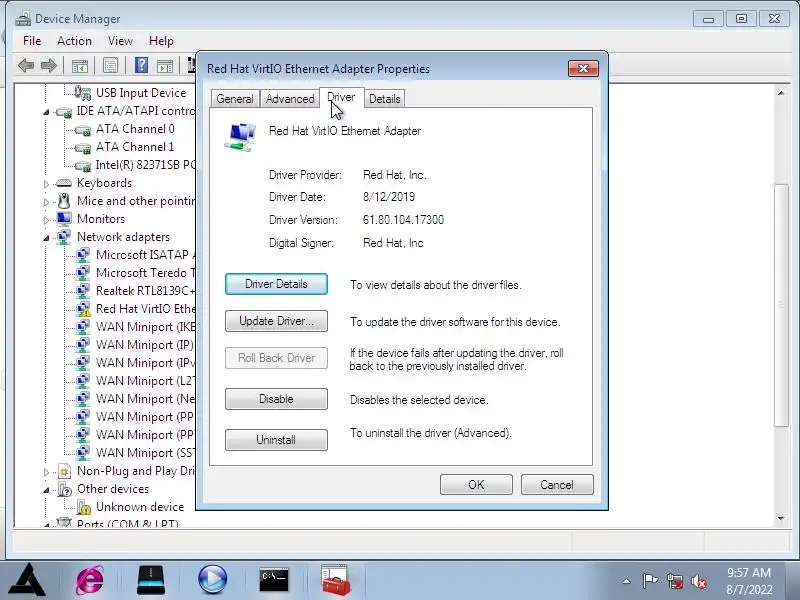Click the Monitors category icon
The height and width of the screenshot is (600, 800).
(x=64, y=219)
